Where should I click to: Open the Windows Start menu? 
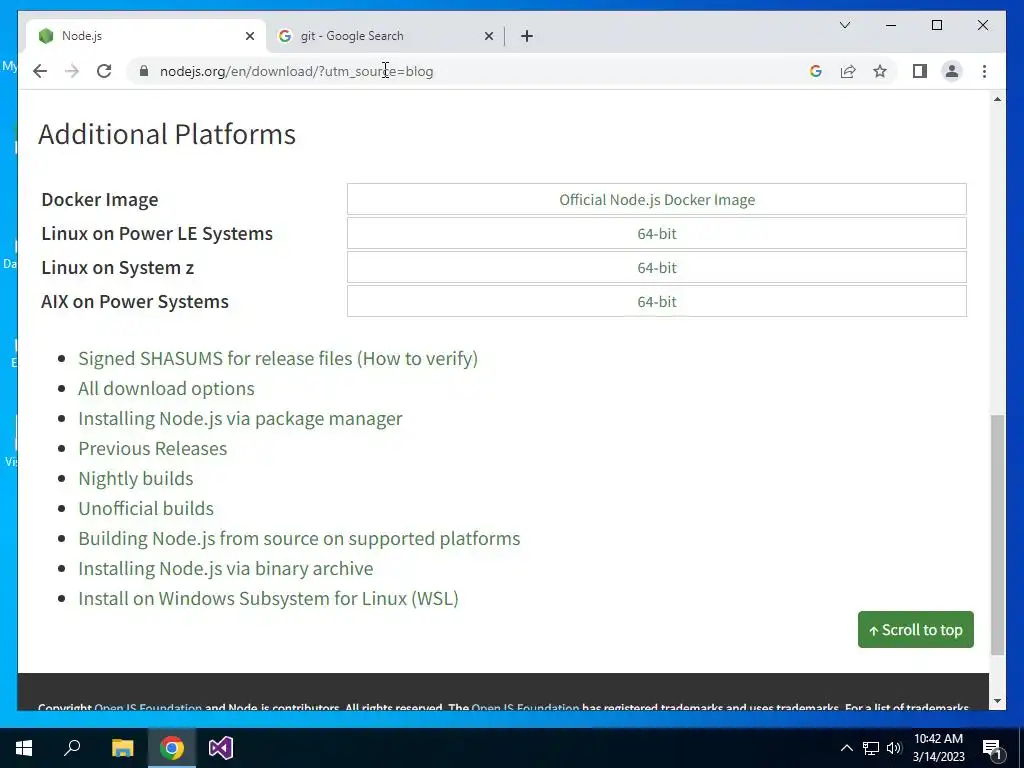click(x=24, y=748)
